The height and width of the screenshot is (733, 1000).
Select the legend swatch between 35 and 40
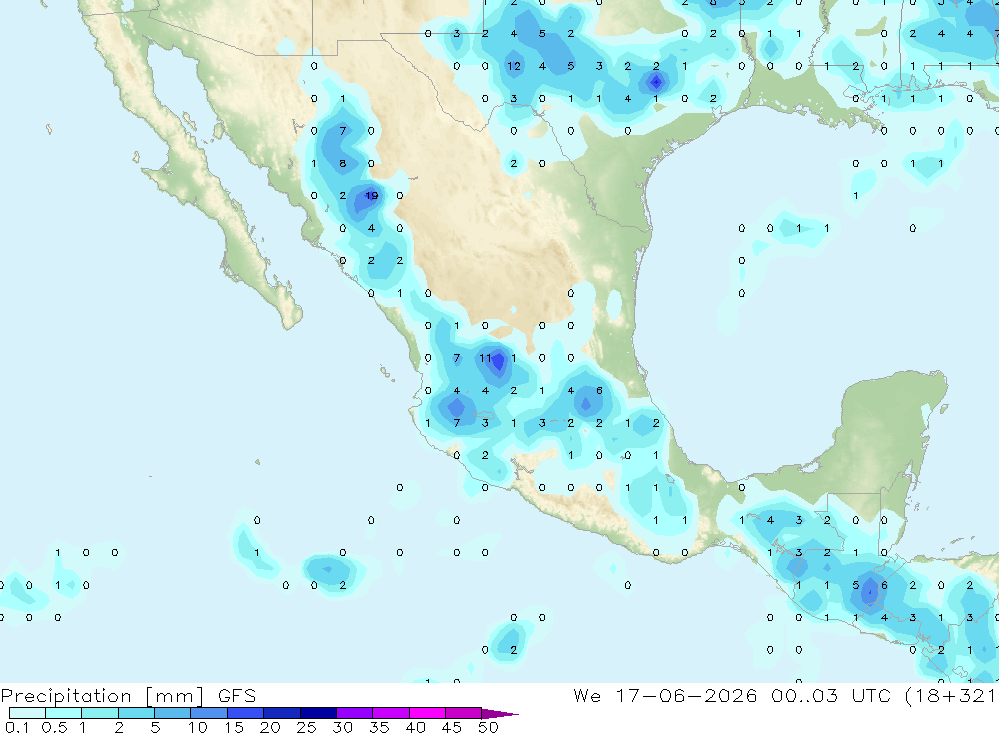click(390, 713)
